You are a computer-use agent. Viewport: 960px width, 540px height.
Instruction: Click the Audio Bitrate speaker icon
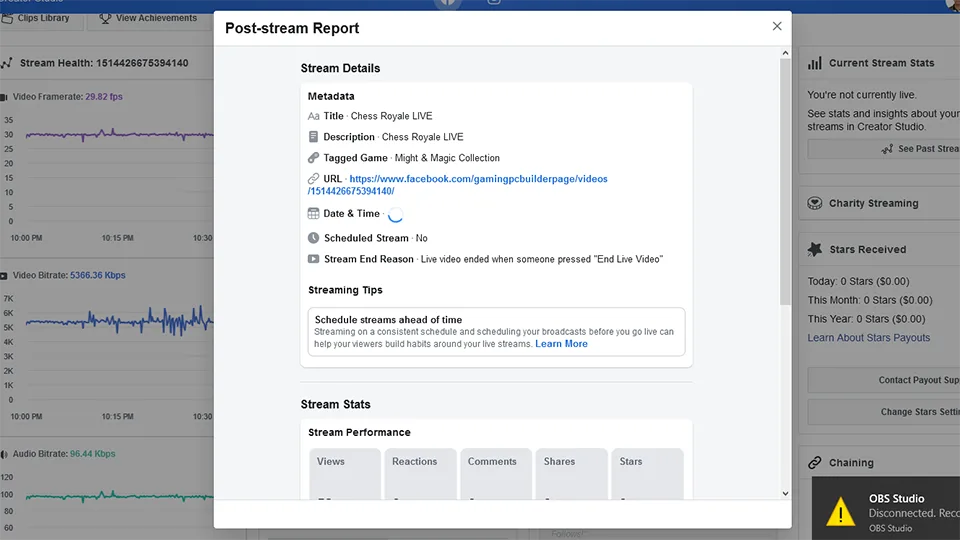pyautogui.click(x=4, y=454)
